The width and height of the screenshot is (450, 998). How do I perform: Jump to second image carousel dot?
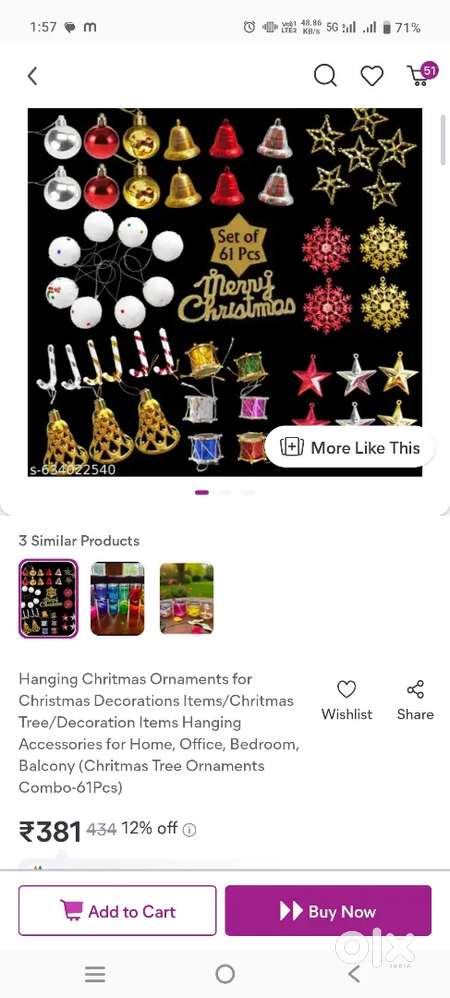(225, 492)
